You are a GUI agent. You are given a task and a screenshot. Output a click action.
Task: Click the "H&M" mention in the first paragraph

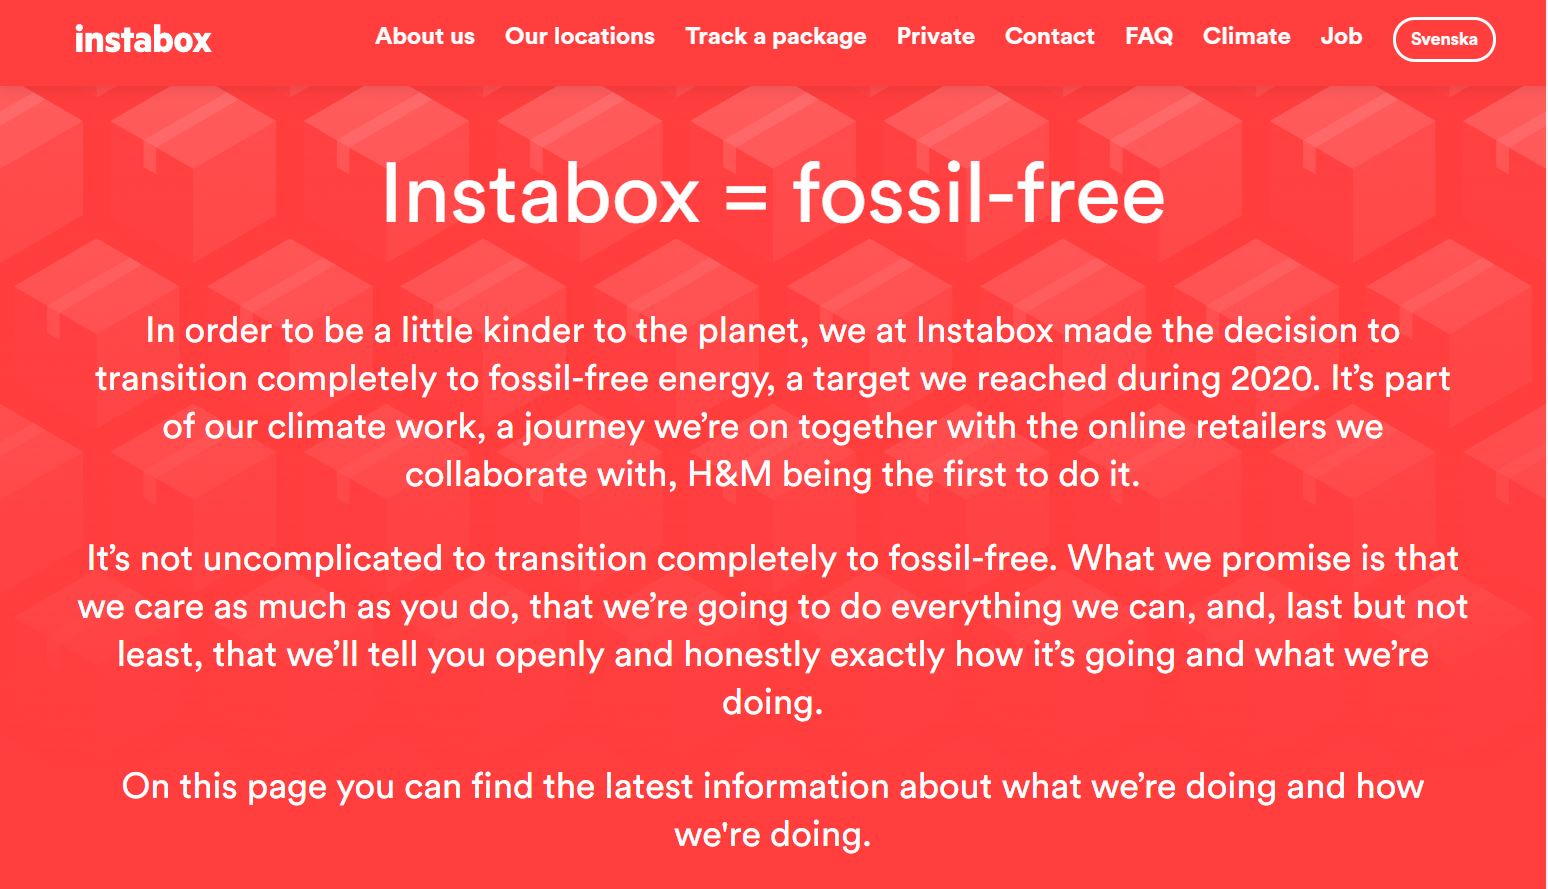point(730,474)
